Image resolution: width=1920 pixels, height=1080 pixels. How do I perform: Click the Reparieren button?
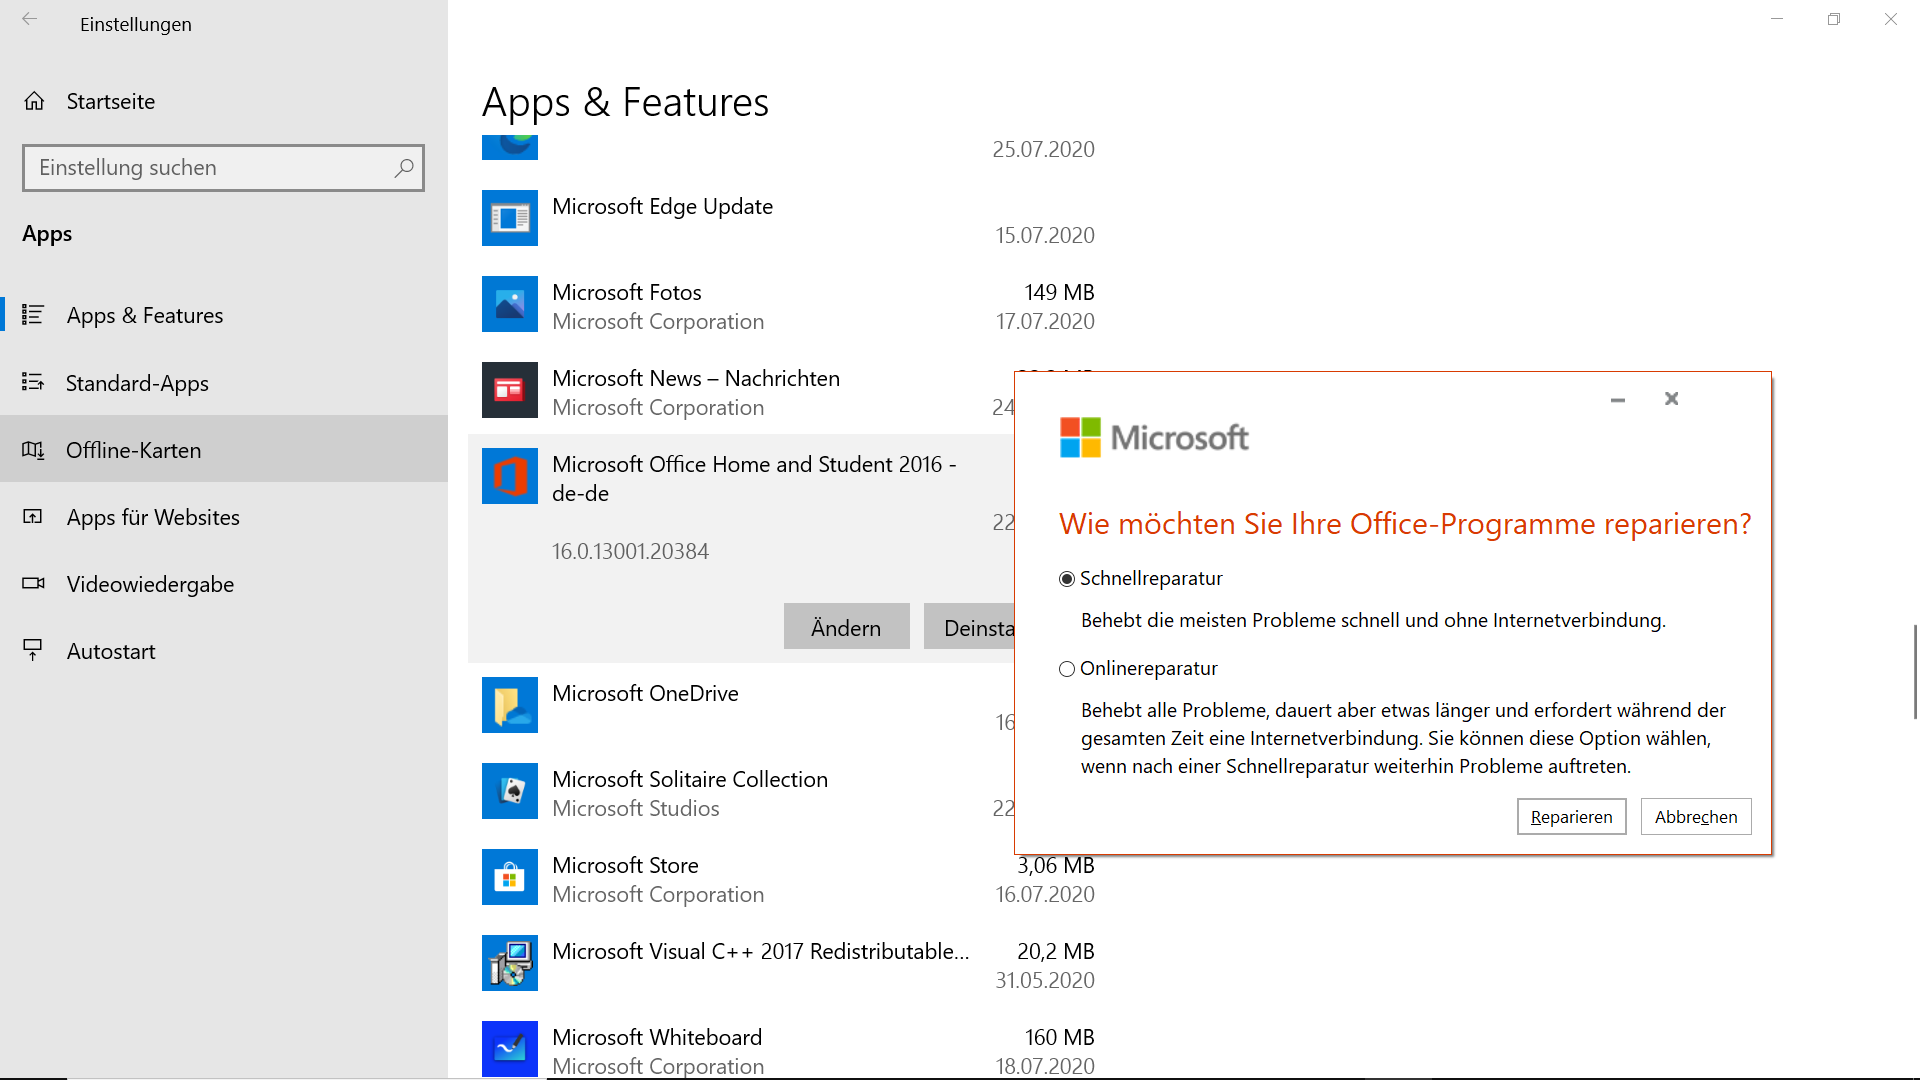[1571, 816]
